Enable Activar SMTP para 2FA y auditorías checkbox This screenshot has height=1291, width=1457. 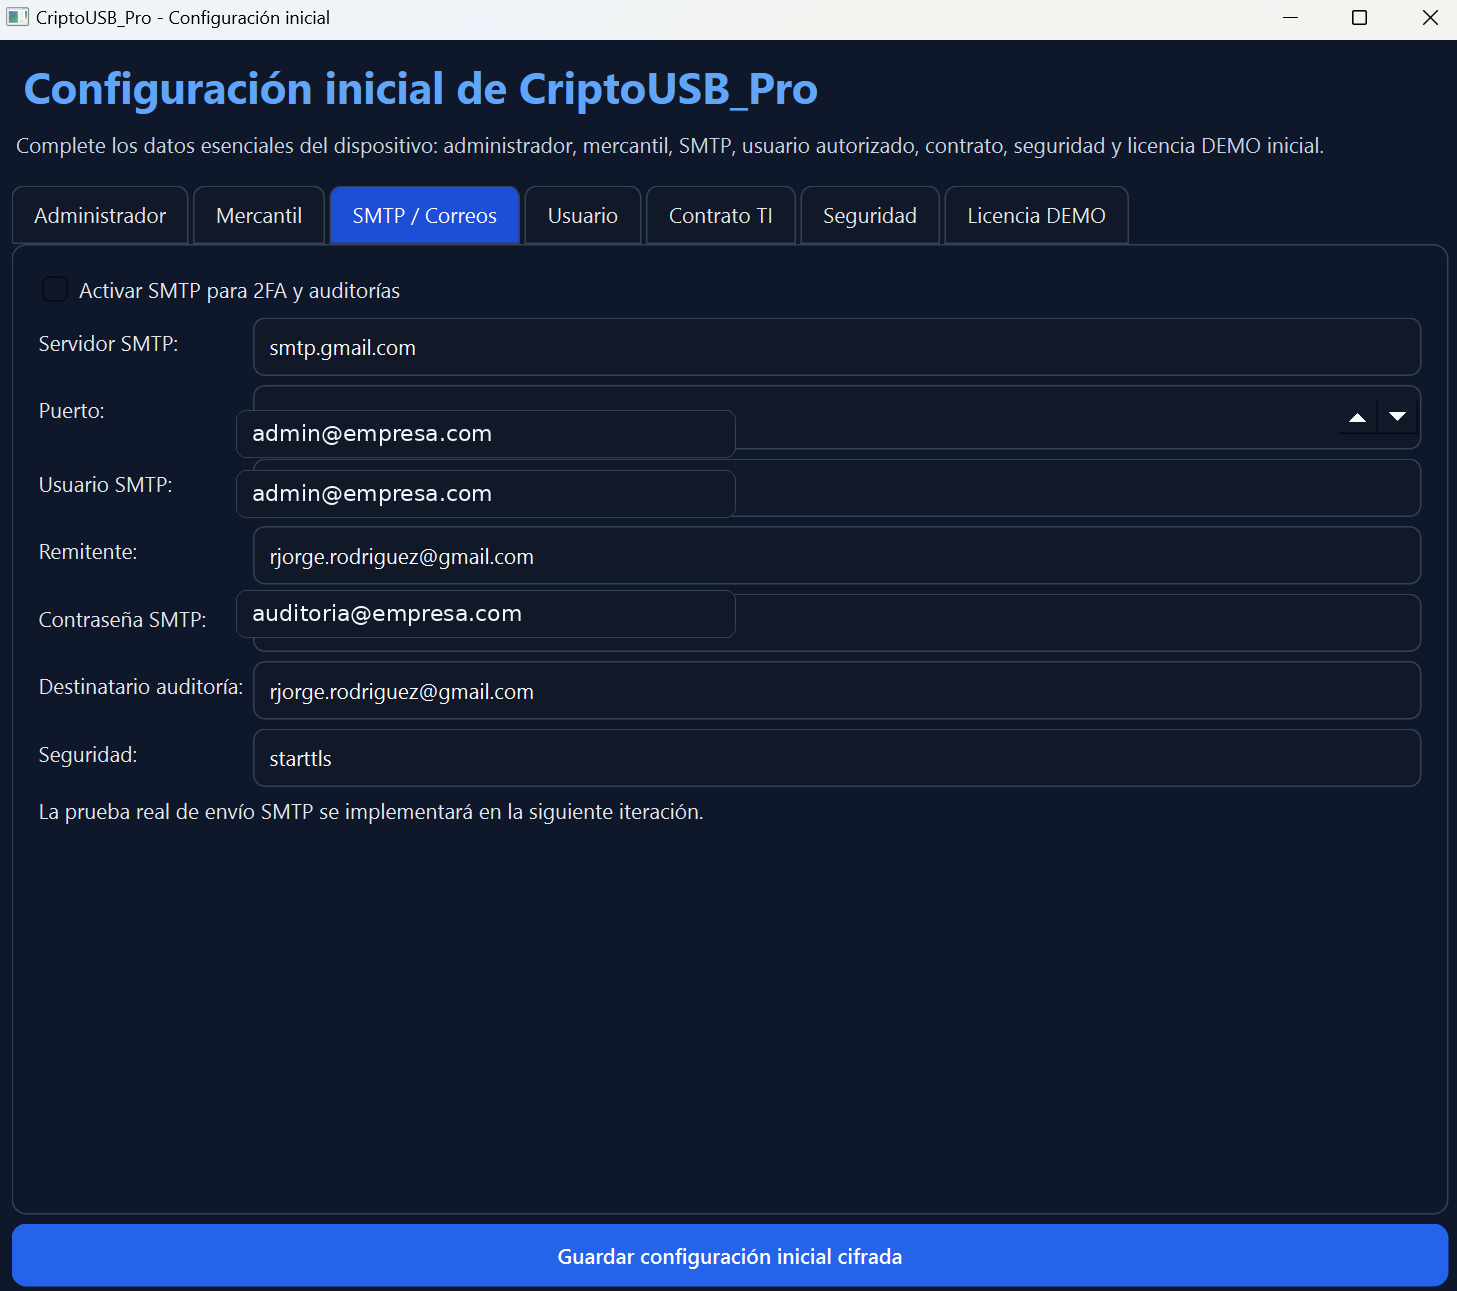54,290
